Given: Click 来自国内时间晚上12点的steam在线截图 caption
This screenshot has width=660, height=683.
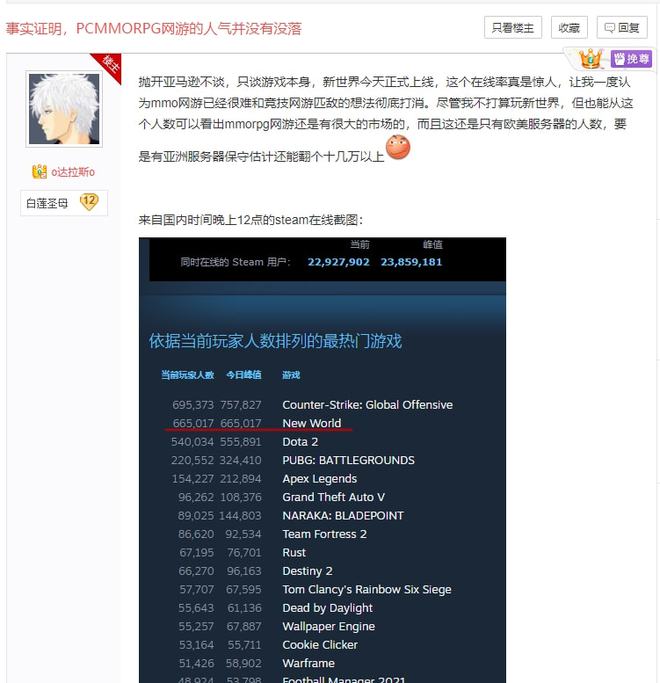Looking at the screenshot, I should (x=250, y=220).
